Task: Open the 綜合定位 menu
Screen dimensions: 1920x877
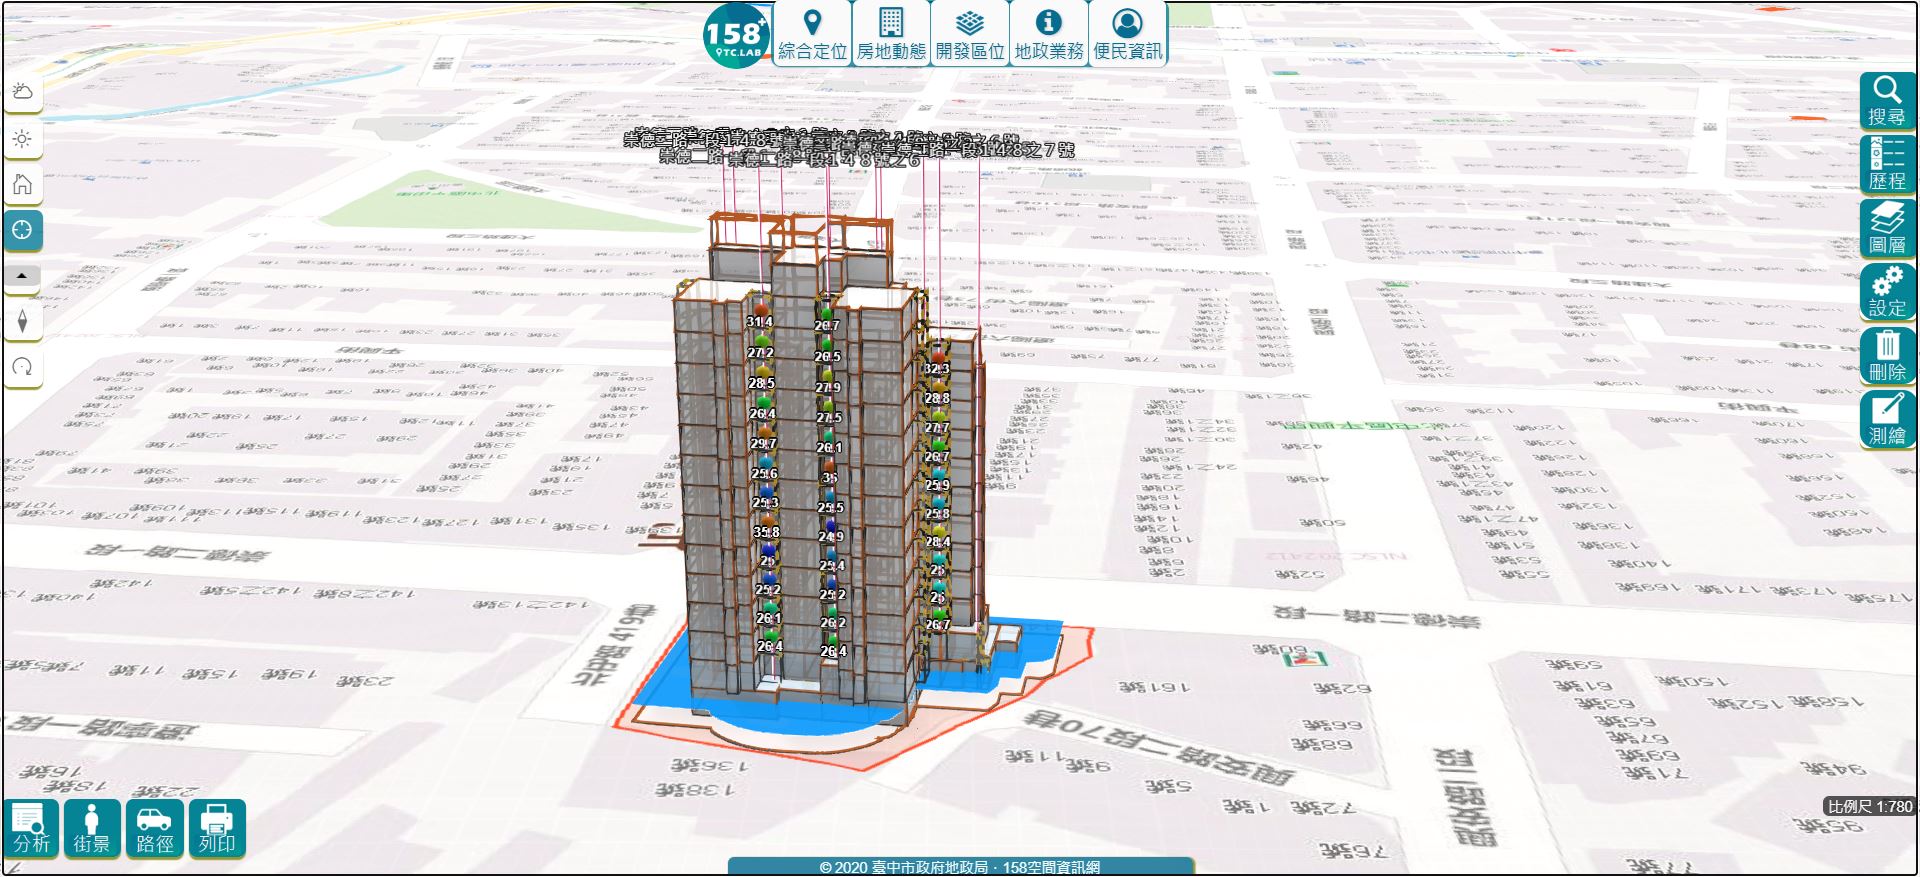Action: point(812,33)
